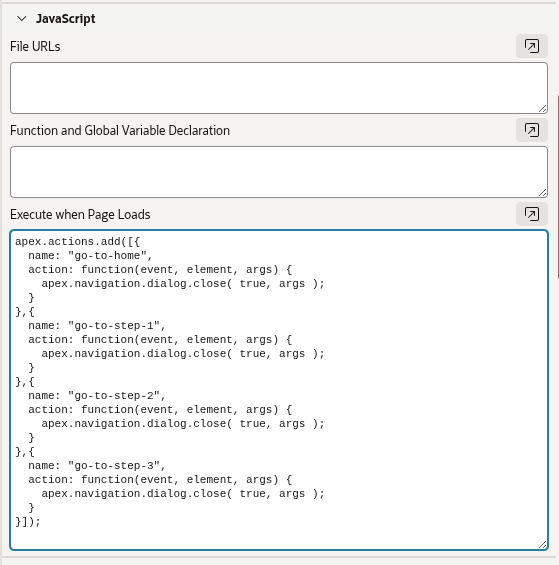The image size is (559, 565).
Task: Open code editor for Function and Global Variable Declaration
Action: click(x=532, y=130)
